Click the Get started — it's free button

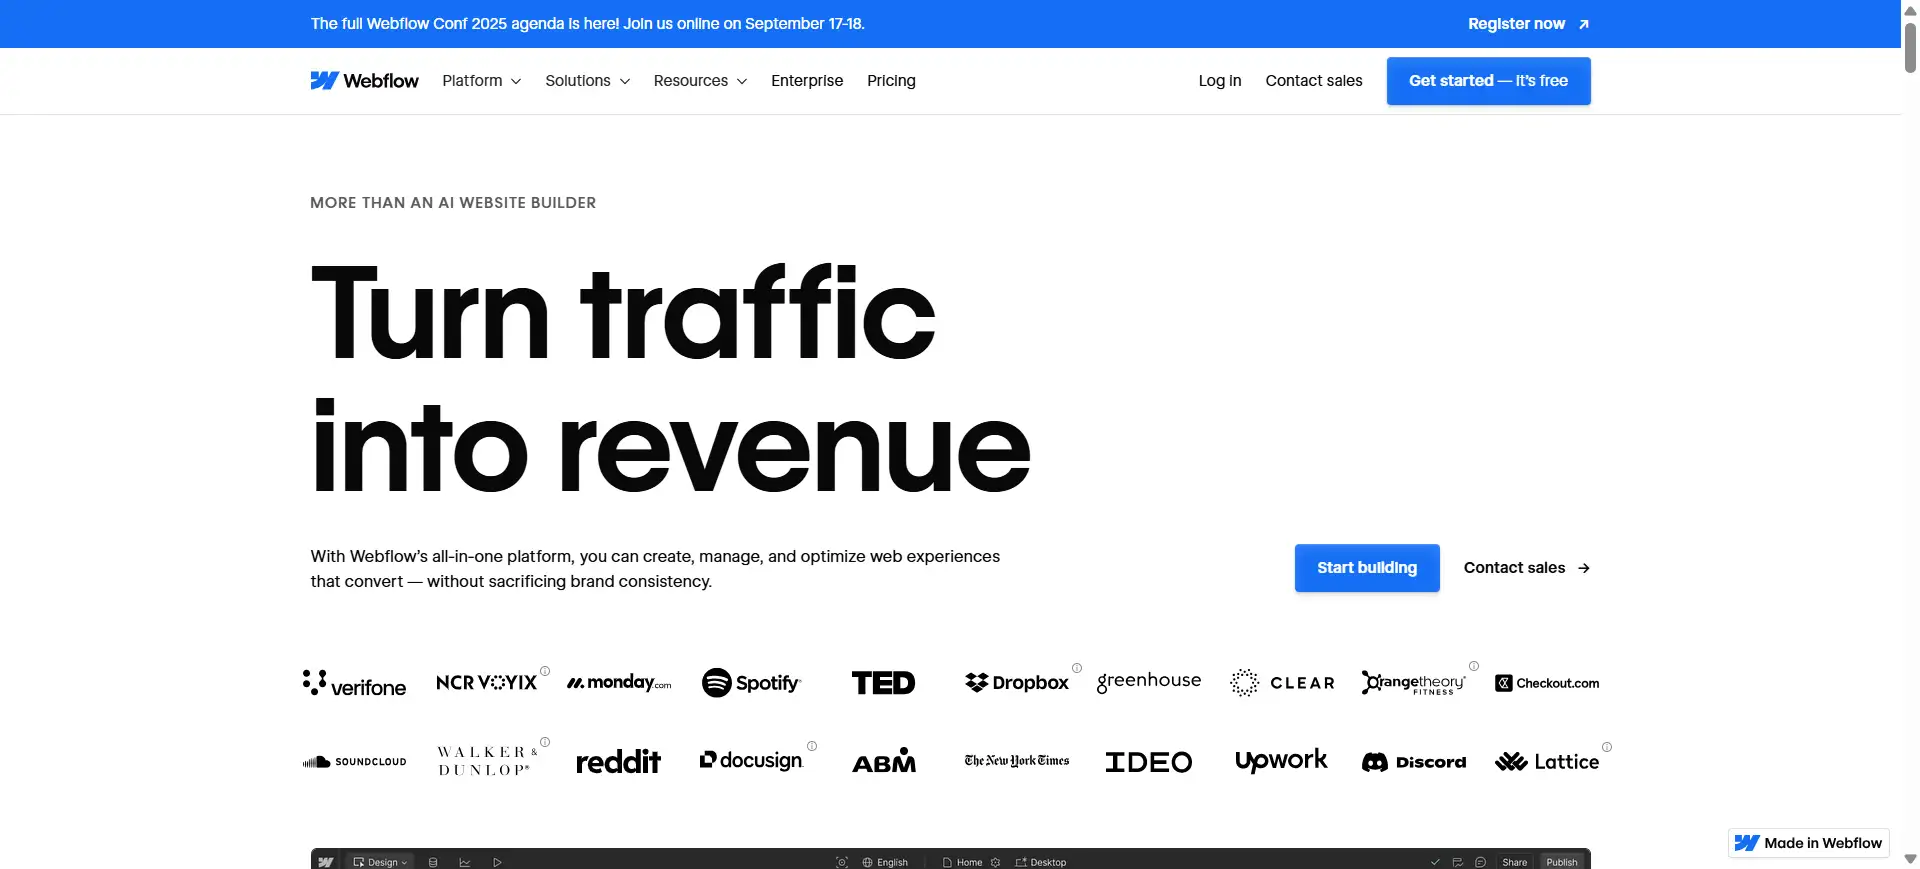coord(1488,81)
